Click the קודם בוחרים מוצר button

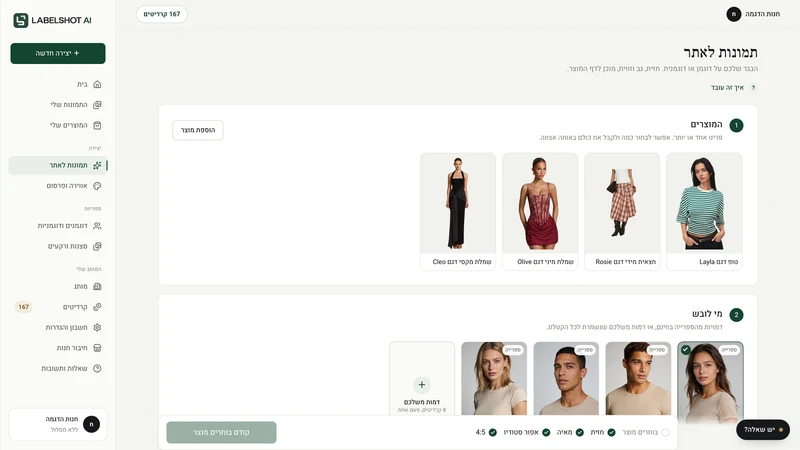221,432
